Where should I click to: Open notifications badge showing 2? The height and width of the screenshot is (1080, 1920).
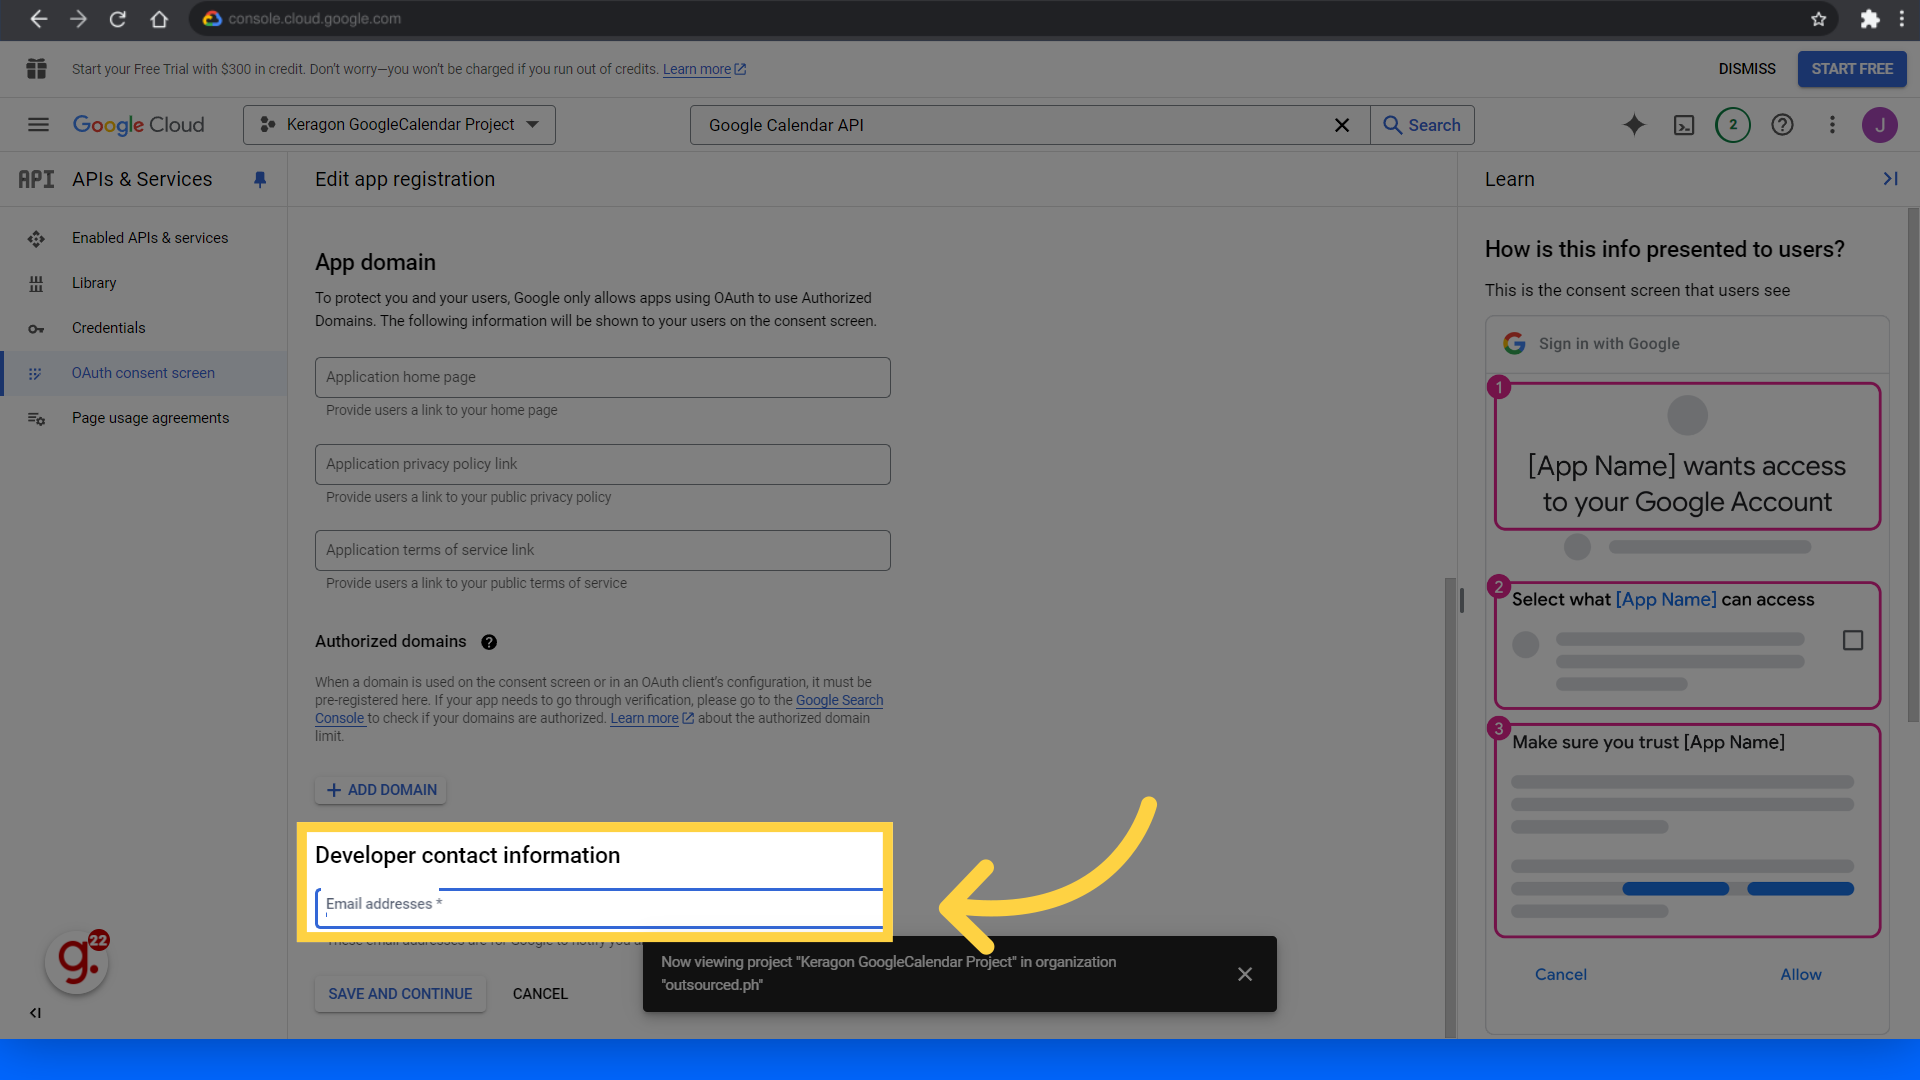1733,125
